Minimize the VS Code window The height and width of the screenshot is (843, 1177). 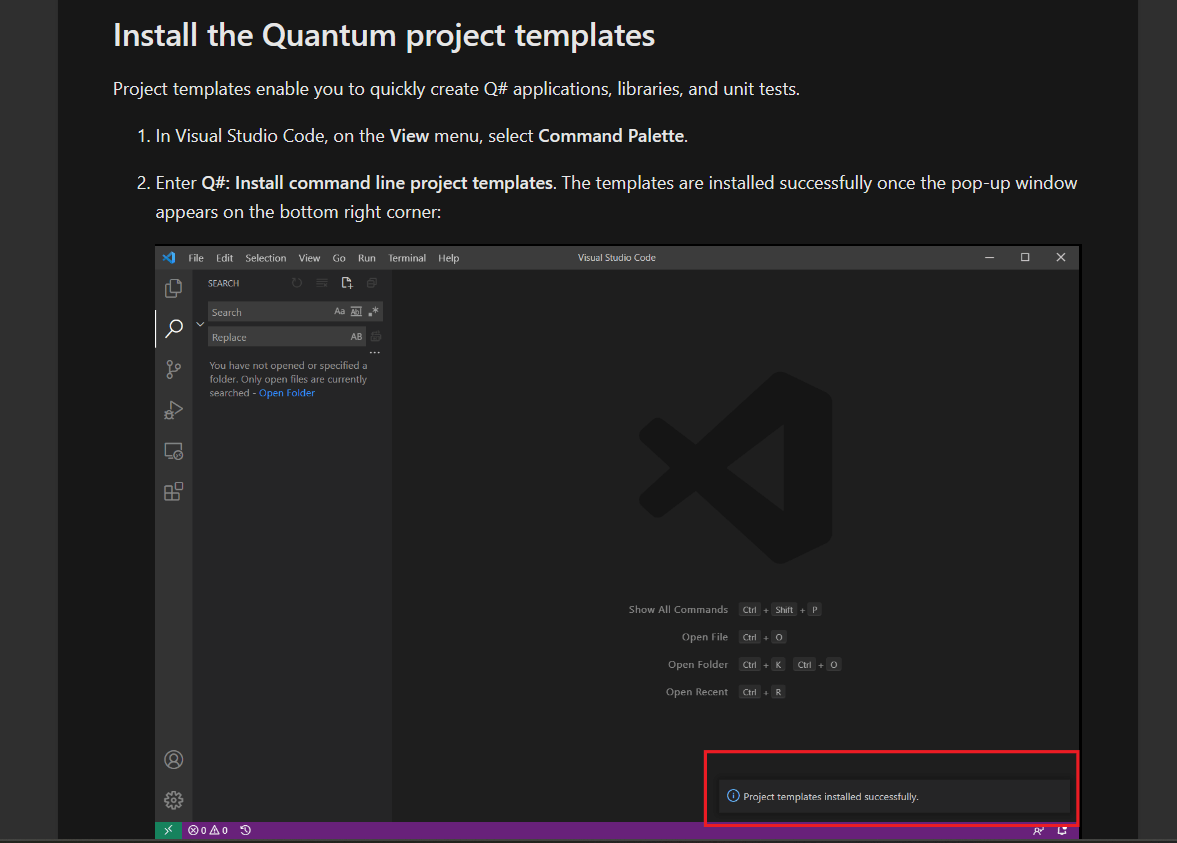(989, 257)
